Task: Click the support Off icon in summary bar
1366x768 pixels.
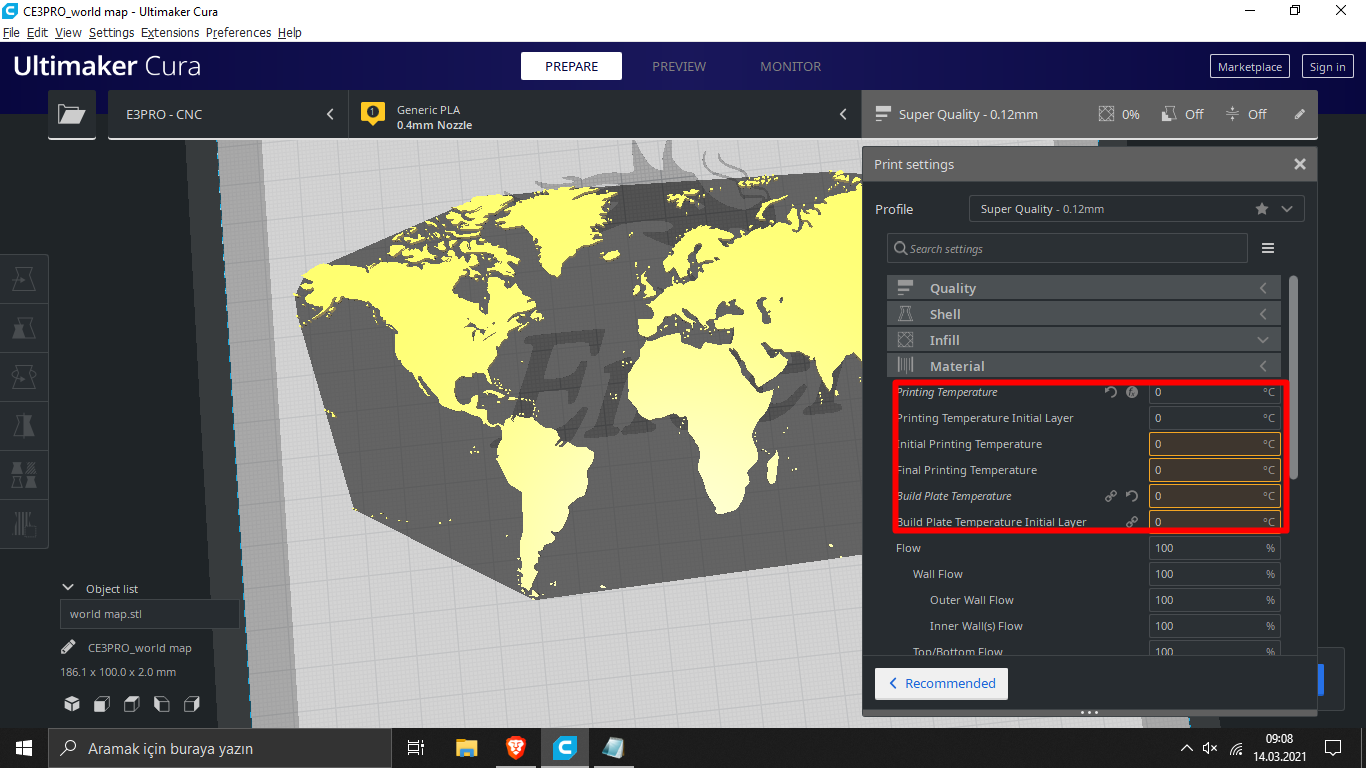Action: [1168, 114]
